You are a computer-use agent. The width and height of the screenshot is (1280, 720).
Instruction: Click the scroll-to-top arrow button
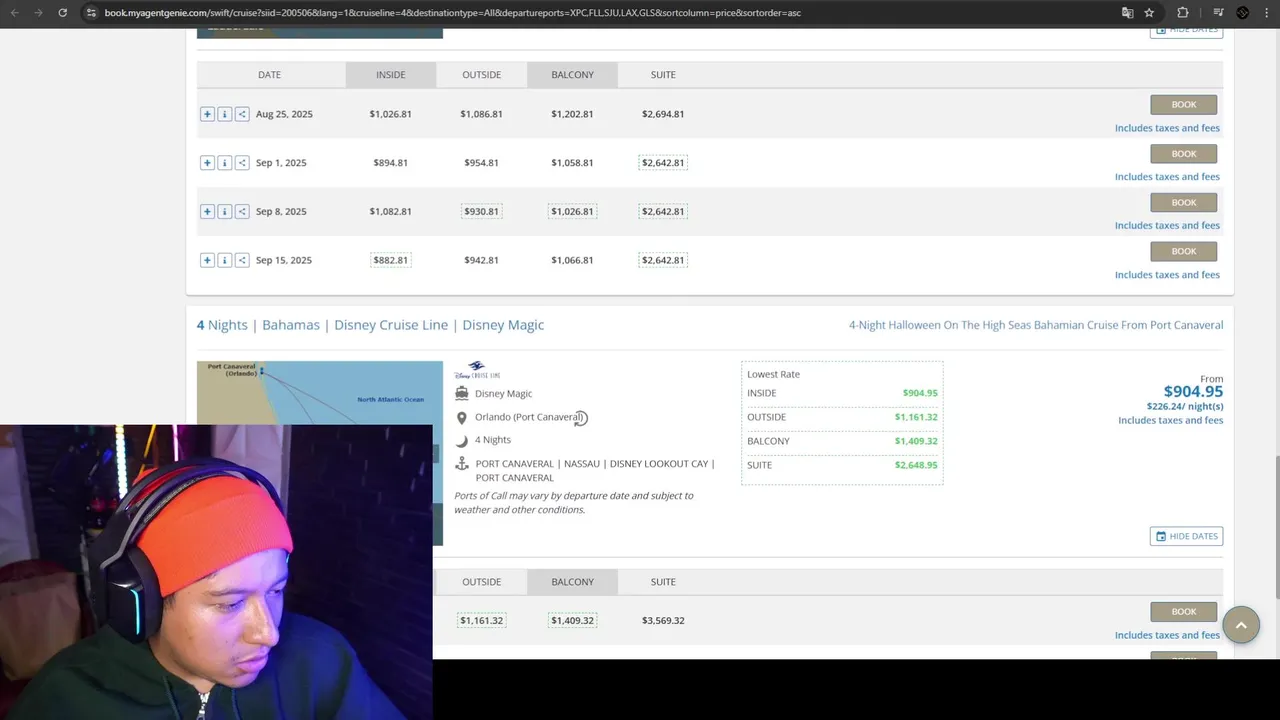pos(1241,625)
